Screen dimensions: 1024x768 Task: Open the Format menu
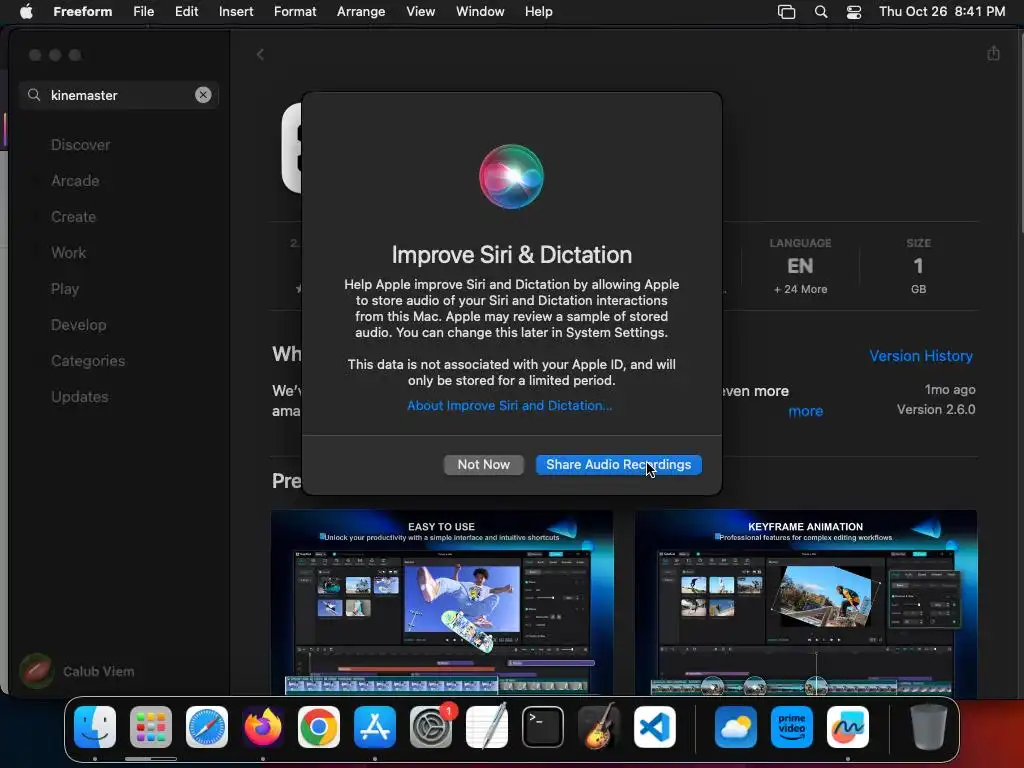[x=295, y=12]
